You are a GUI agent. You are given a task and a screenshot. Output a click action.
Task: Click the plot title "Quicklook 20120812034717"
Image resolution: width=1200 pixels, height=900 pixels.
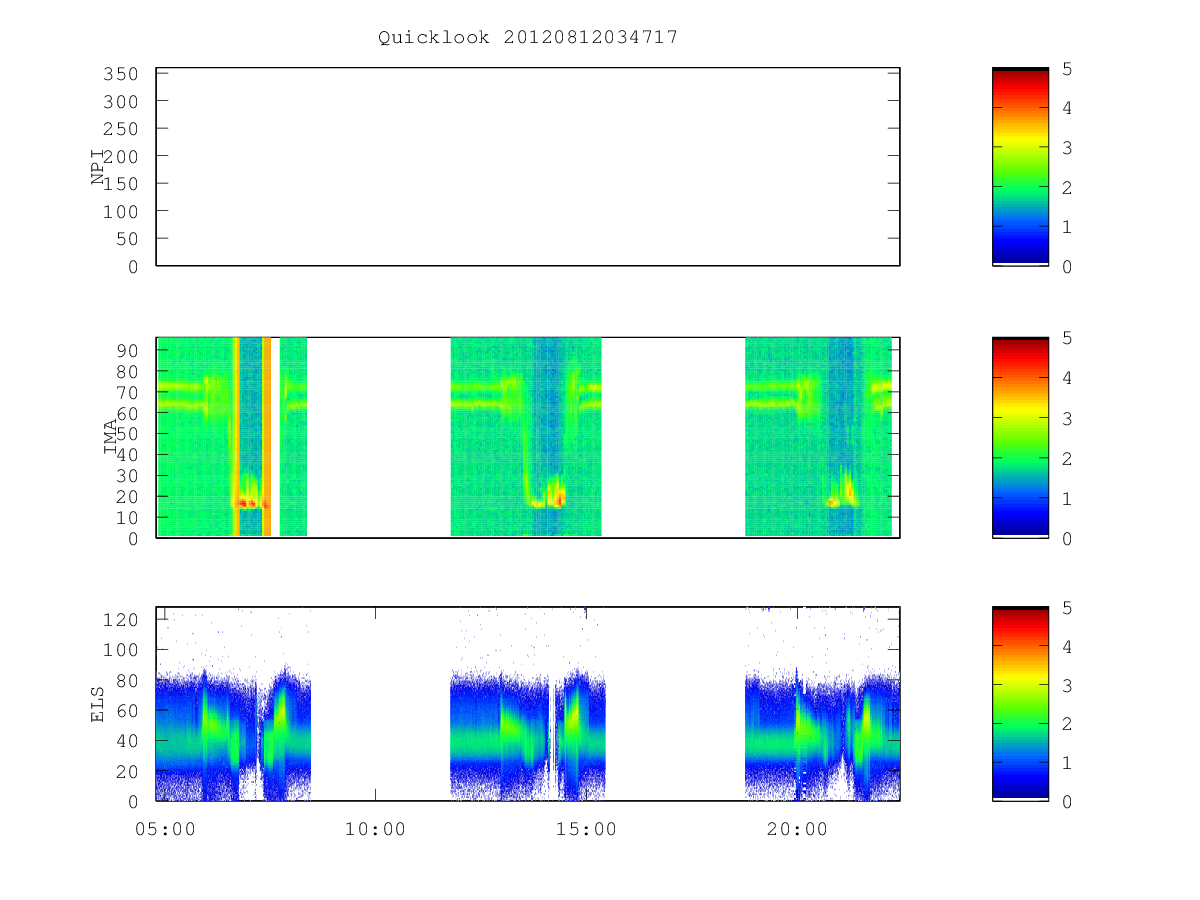pos(528,38)
